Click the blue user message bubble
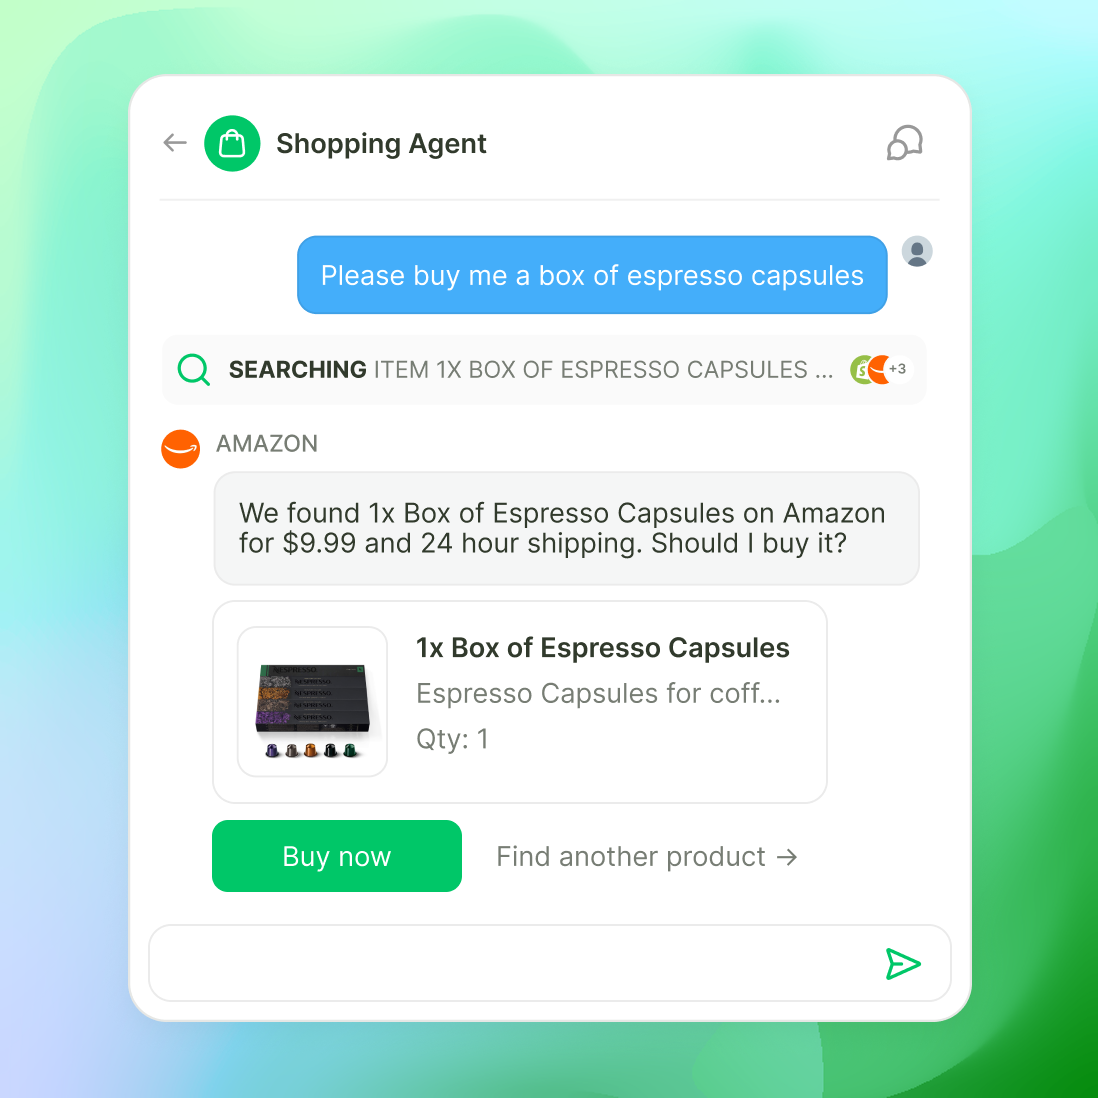Screen dimensions: 1098x1098 (592, 274)
